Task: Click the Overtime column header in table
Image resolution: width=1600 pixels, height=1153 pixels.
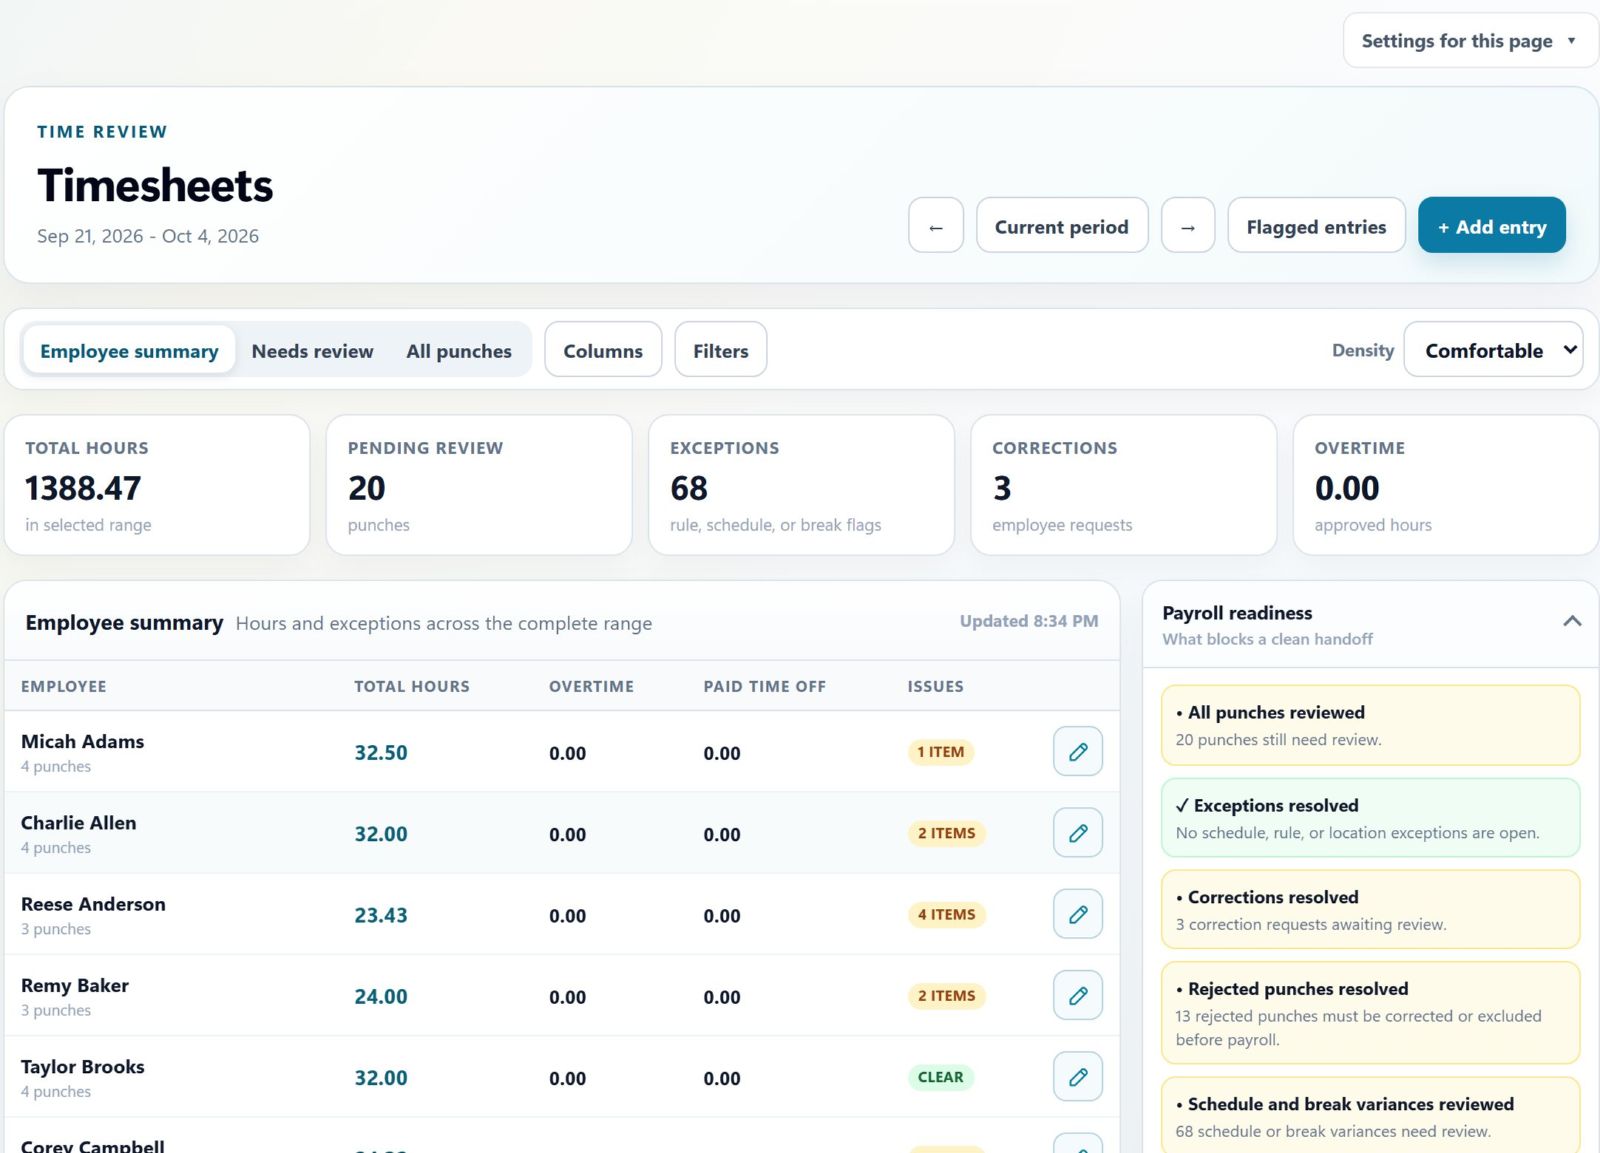Action: coord(591,686)
